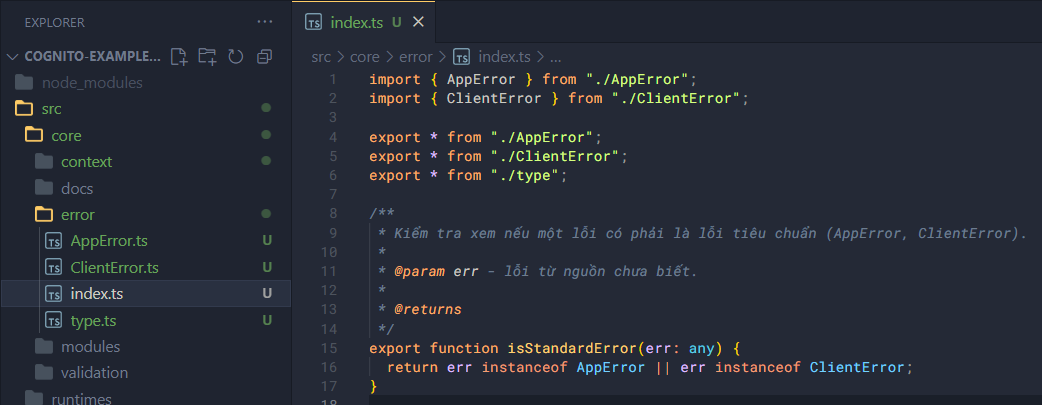Click the @returns tag in the doc comment
The width and height of the screenshot is (1042, 405).
[429, 310]
